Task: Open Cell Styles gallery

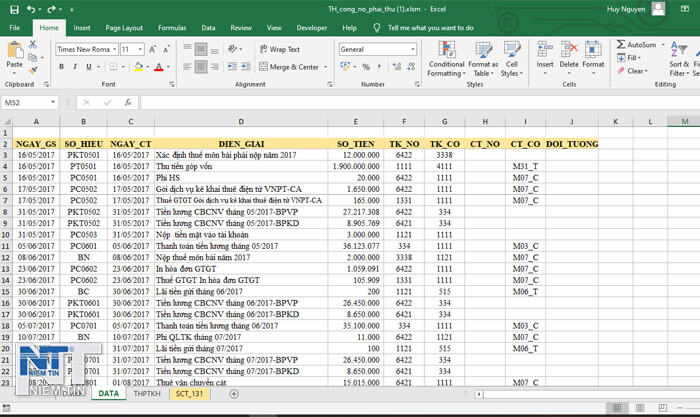Action: pyautogui.click(x=512, y=59)
